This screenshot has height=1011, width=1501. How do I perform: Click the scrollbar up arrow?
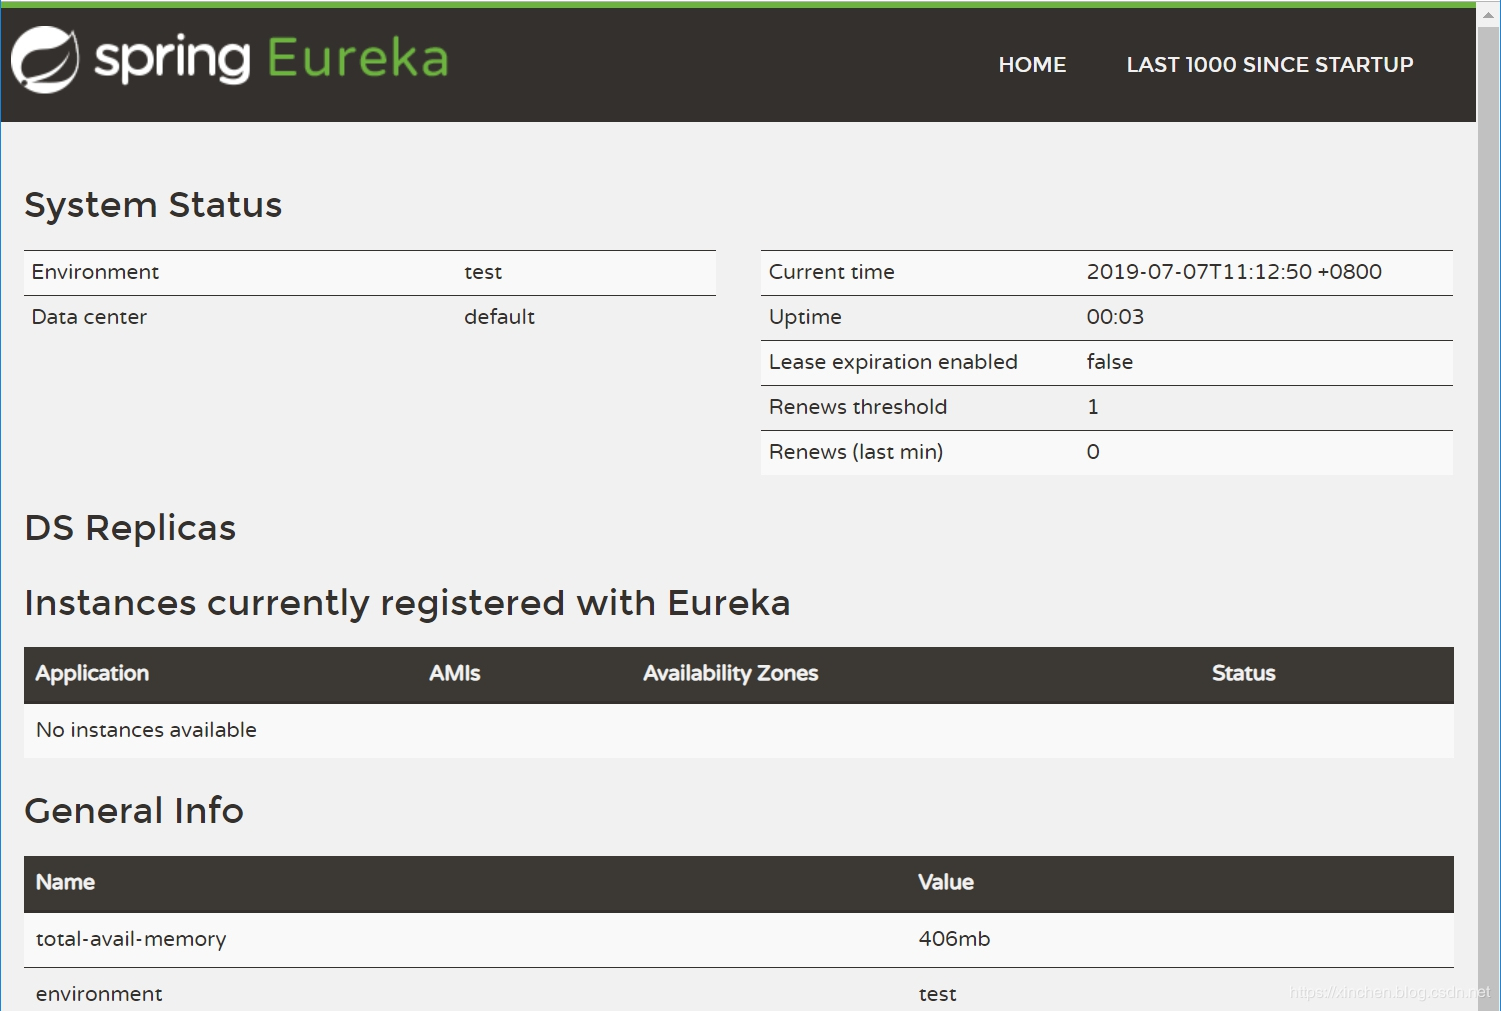[1488, 15]
